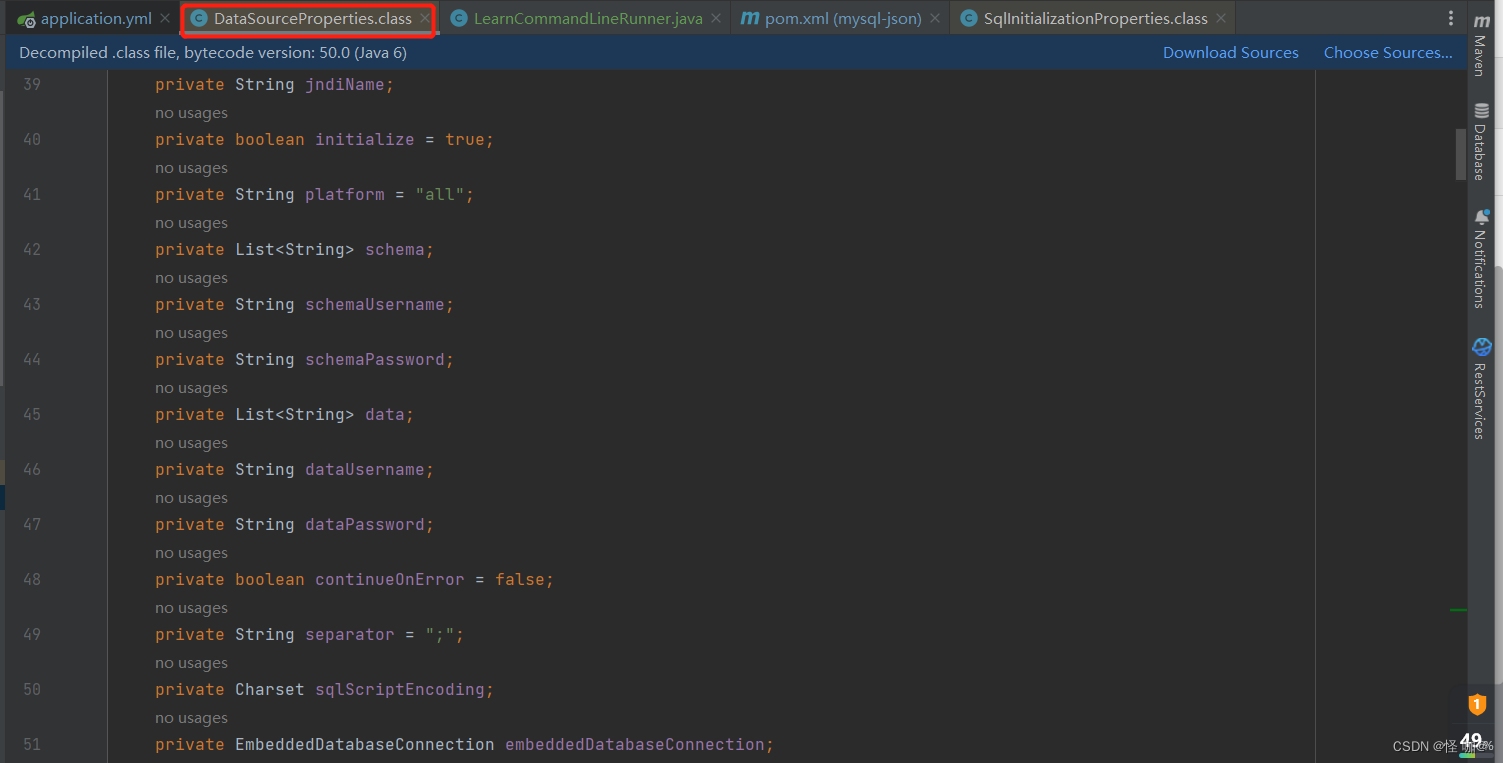
Task: Click the separator field name
Action: 350,635
